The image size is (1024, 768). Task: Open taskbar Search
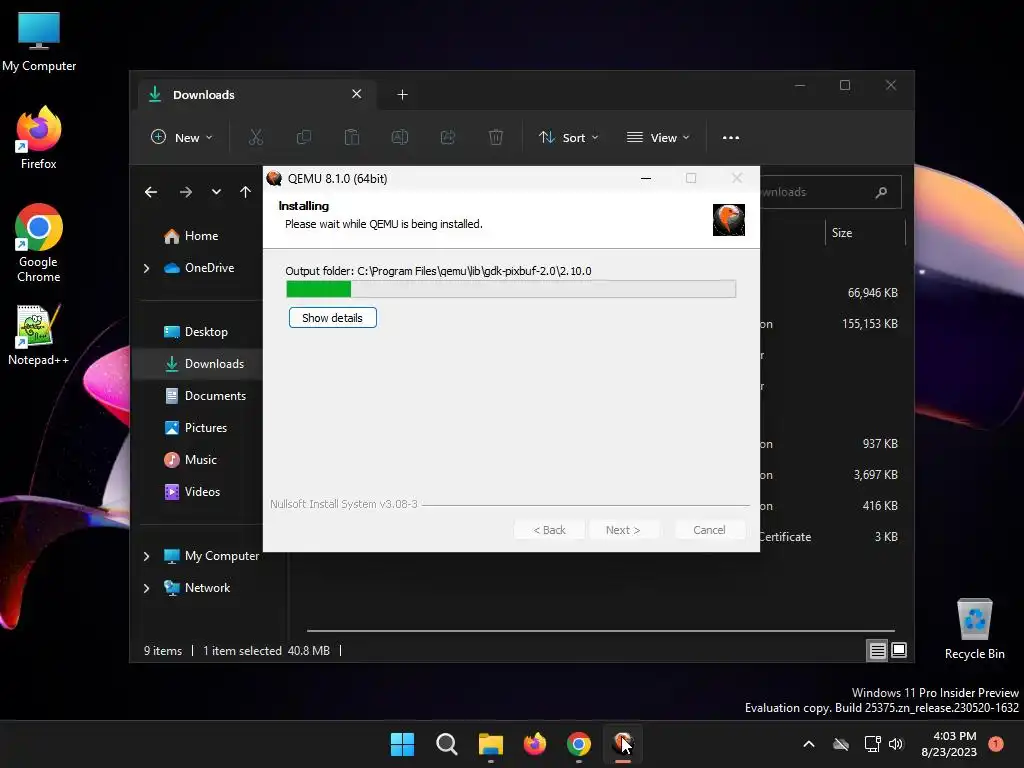coord(447,744)
